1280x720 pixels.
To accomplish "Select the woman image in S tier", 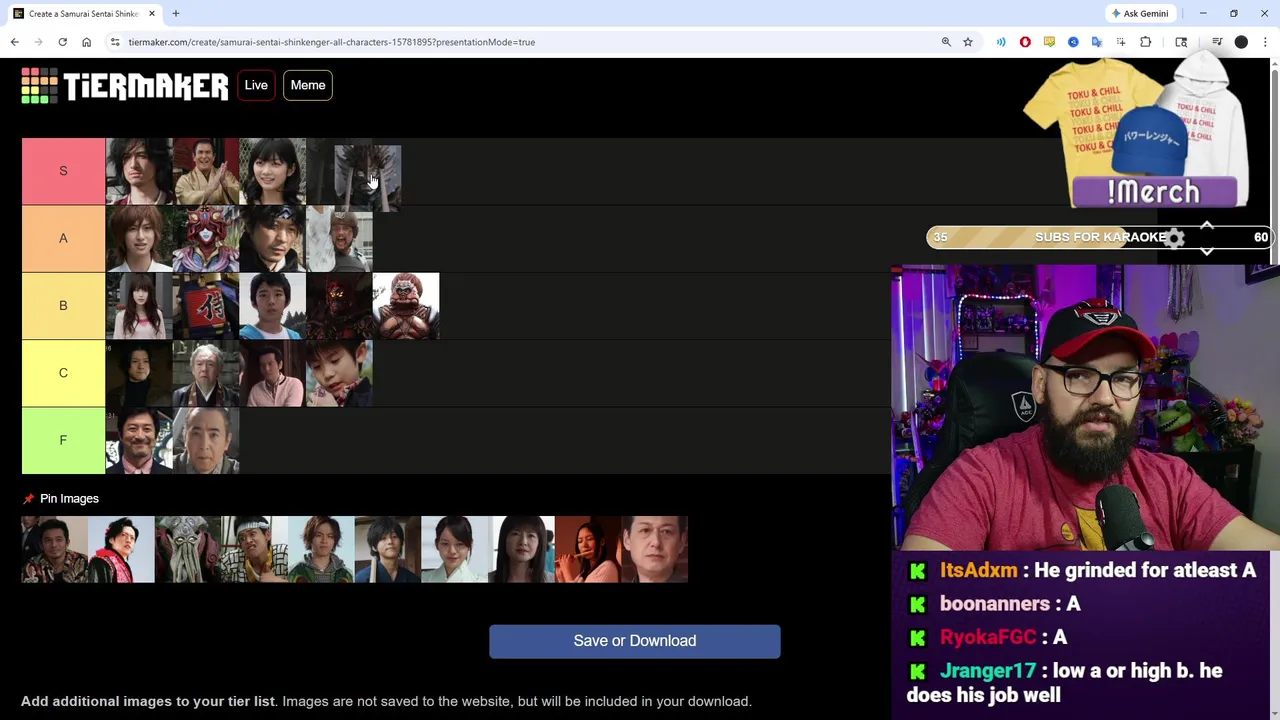I will [x=272, y=172].
